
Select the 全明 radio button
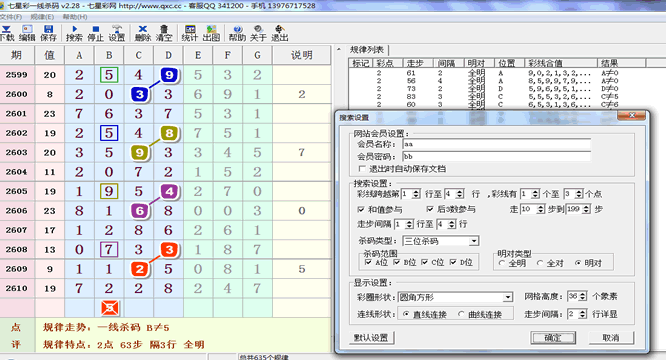[x=502, y=263]
